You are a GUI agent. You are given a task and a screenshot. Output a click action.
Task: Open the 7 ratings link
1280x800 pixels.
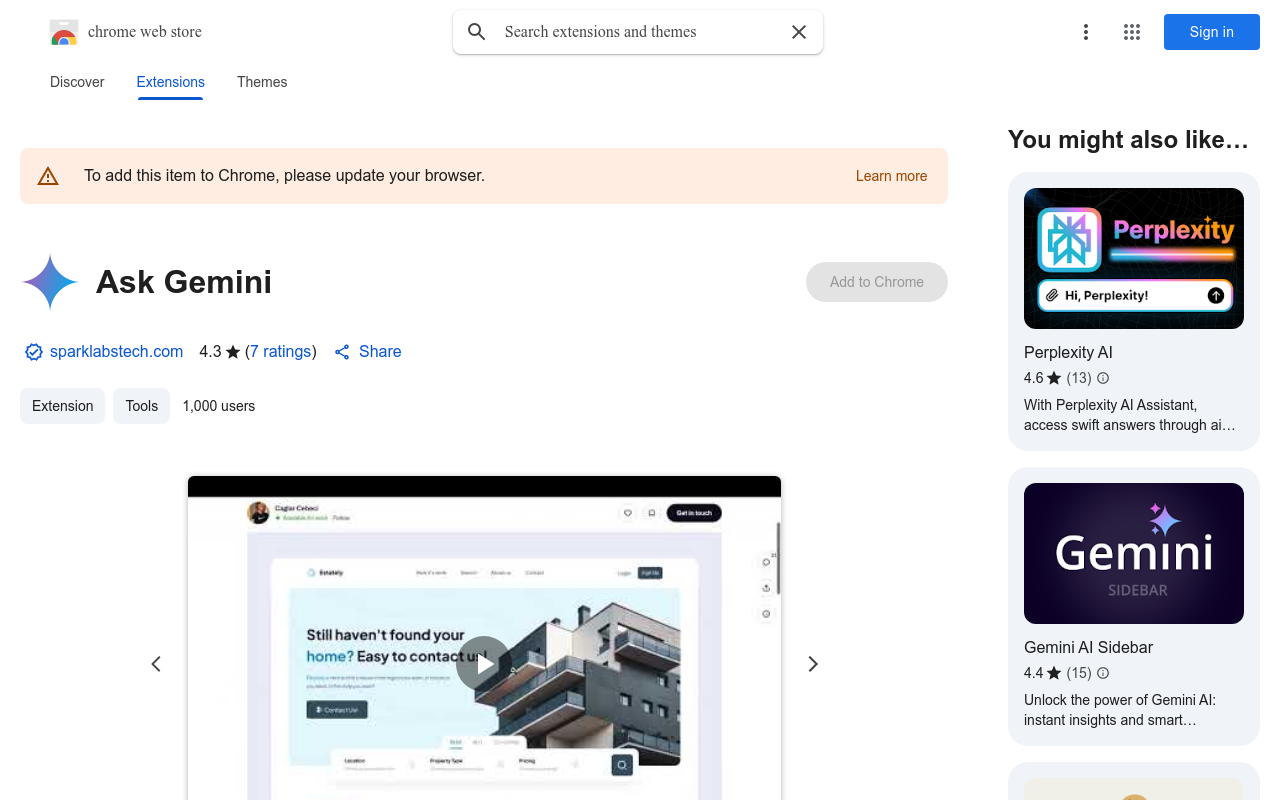coord(280,352)
